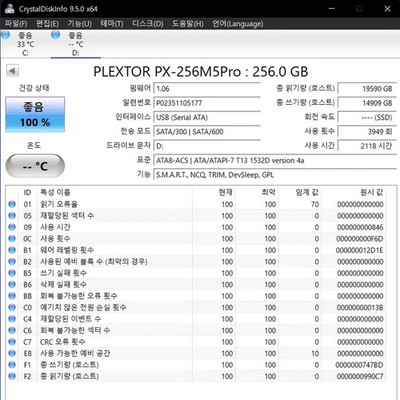The width and height of the screenshot is (400, 400).
Task: Click the status orb of attribute 0C
Action: click(12, 238)
